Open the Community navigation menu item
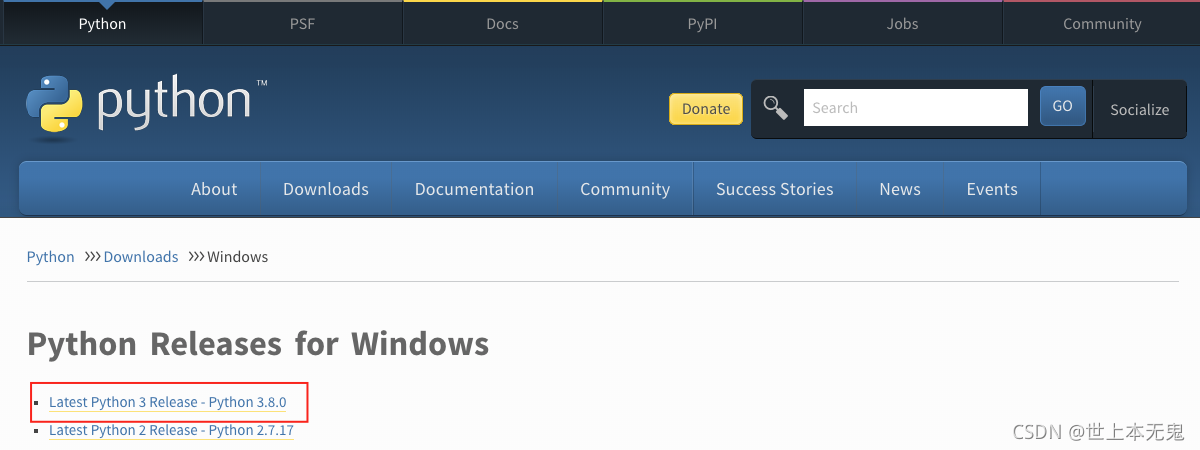This screenshot has height=450, width=1200. click(625, 189)
